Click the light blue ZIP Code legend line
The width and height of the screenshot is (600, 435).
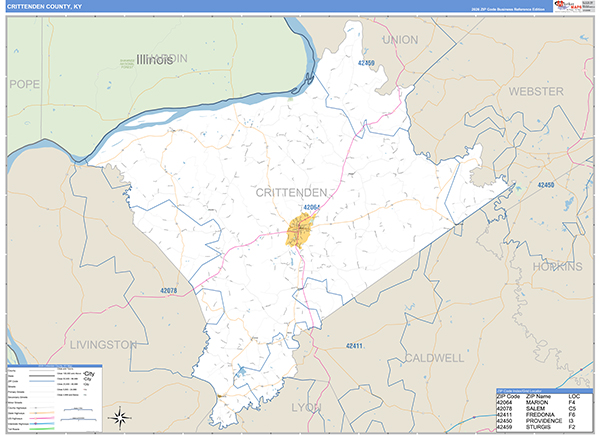(x=42, y=381)
